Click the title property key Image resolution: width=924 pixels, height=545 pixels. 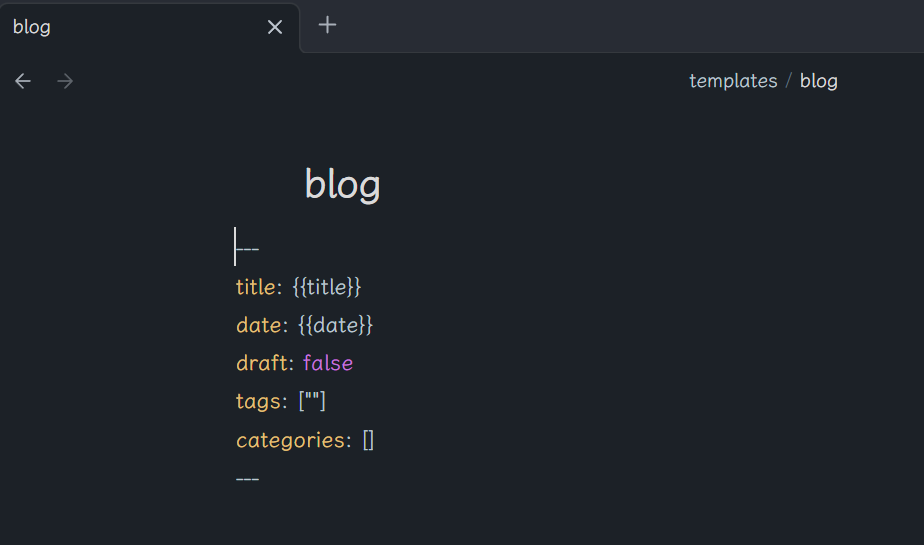(x=255, y=288)
